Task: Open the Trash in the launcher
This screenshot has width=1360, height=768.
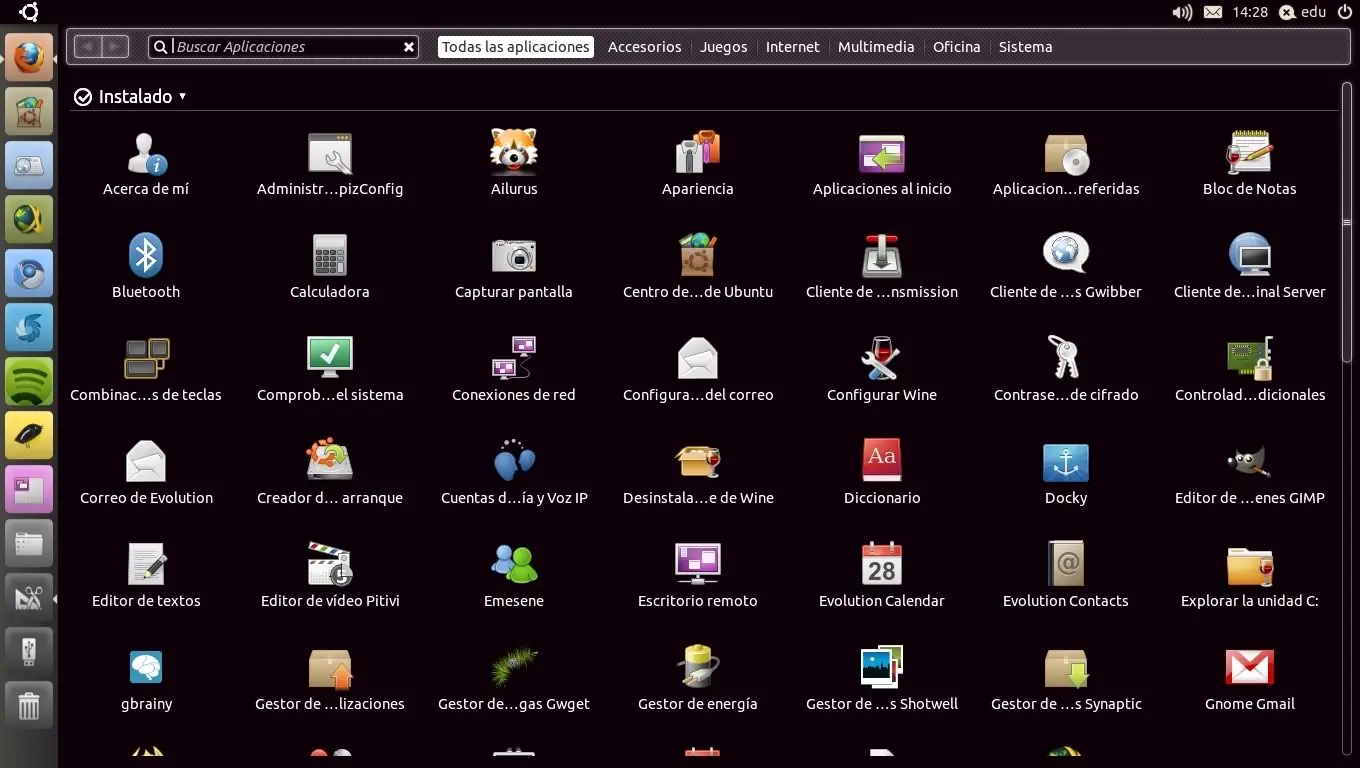Action: [29, 705]
